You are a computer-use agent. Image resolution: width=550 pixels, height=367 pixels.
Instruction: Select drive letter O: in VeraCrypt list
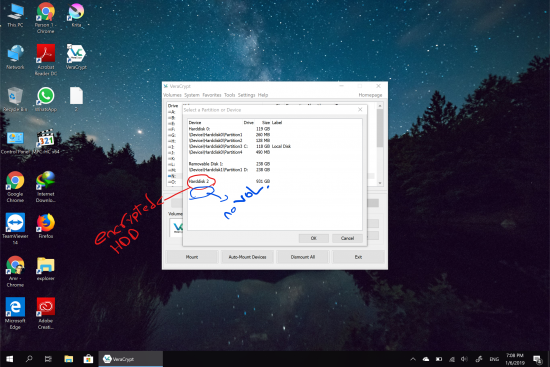[x=172, y=182]
